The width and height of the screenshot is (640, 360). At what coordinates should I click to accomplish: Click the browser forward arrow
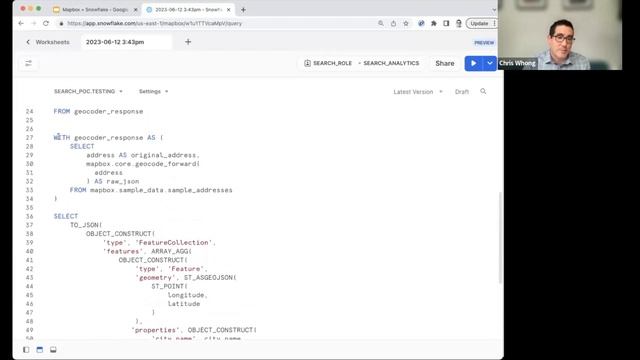click(x=33, y=23)
